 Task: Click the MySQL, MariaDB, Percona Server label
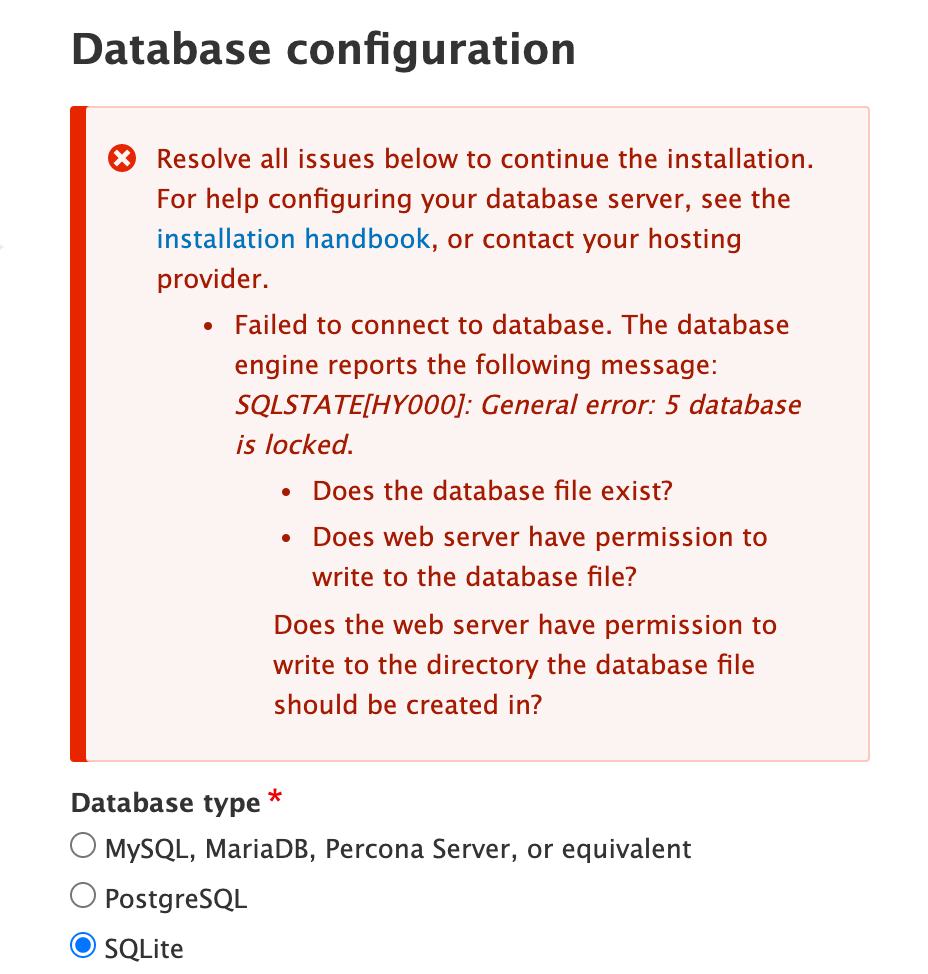pos(398,849)
